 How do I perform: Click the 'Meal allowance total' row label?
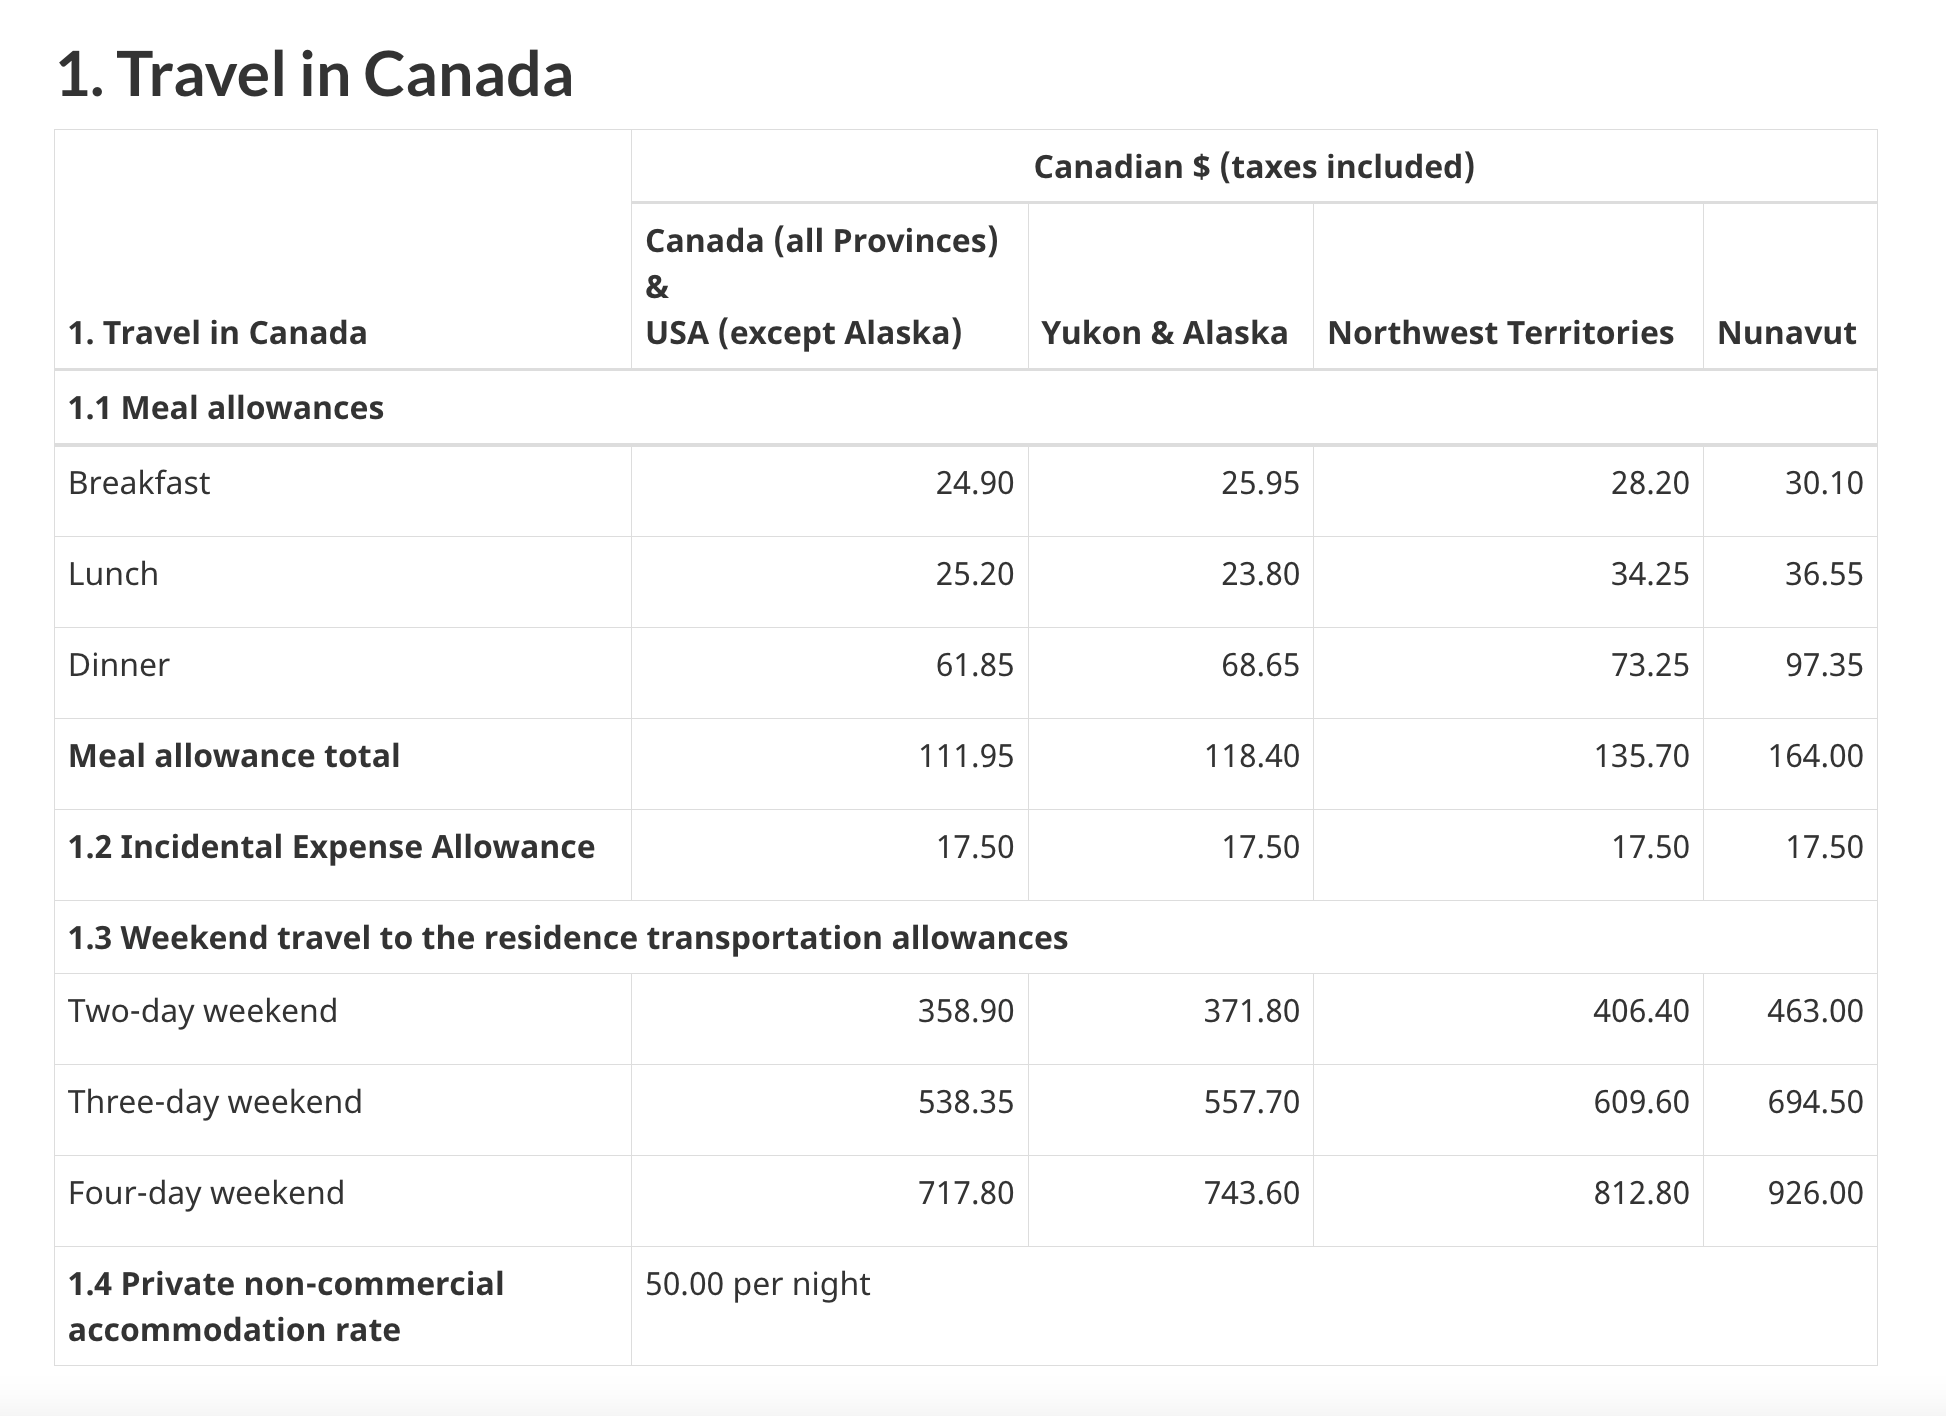234,756
